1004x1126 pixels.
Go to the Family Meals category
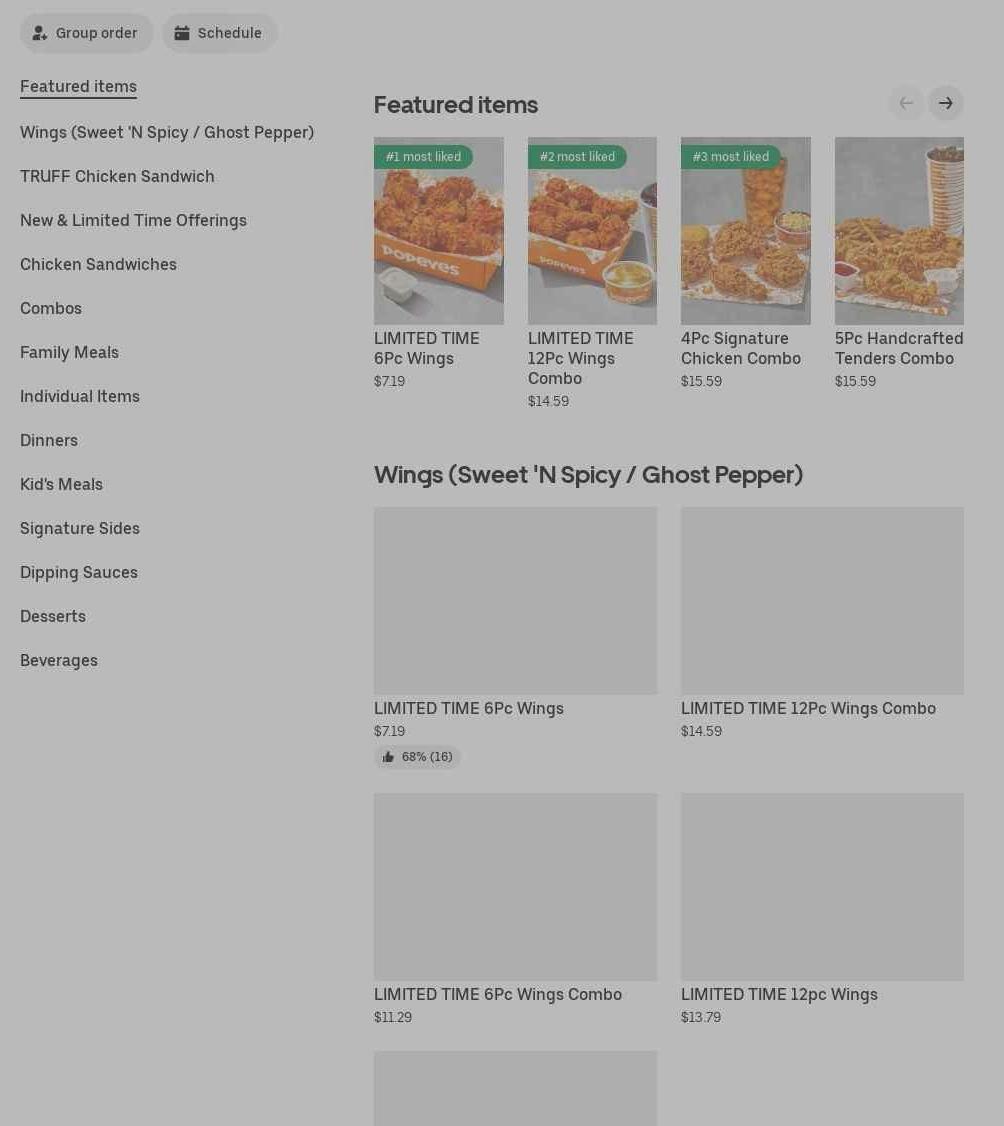coord(70,352)
